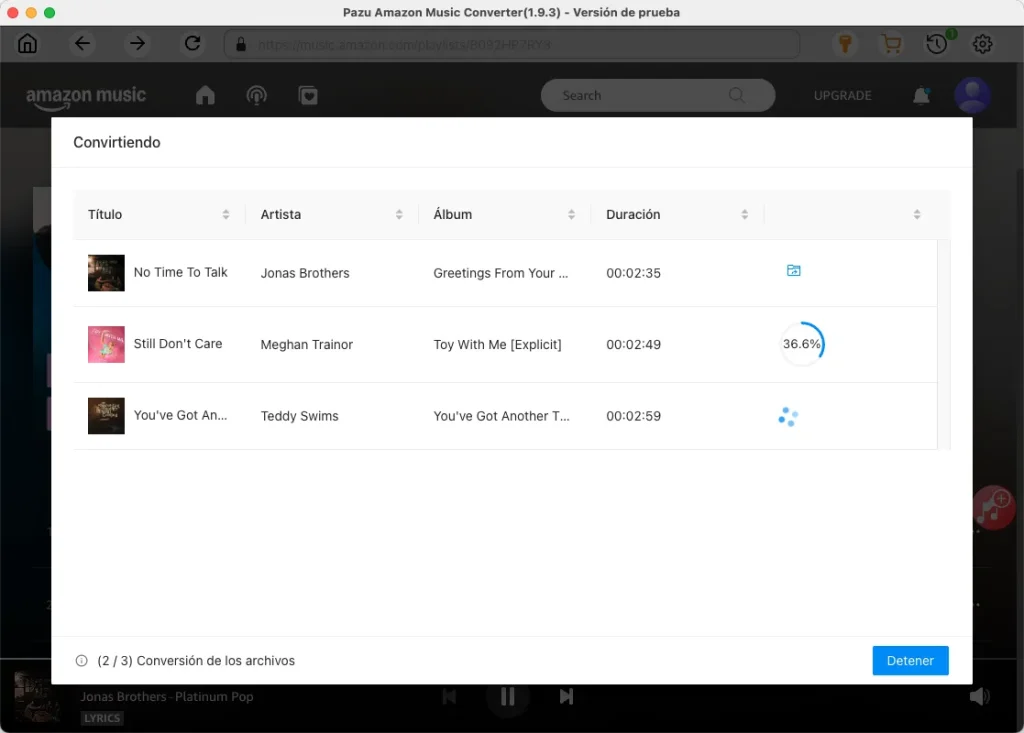Screen dimensions: 1024x733
Task: Click the 36.6% conversion progress circle
Action: point(801,344)
